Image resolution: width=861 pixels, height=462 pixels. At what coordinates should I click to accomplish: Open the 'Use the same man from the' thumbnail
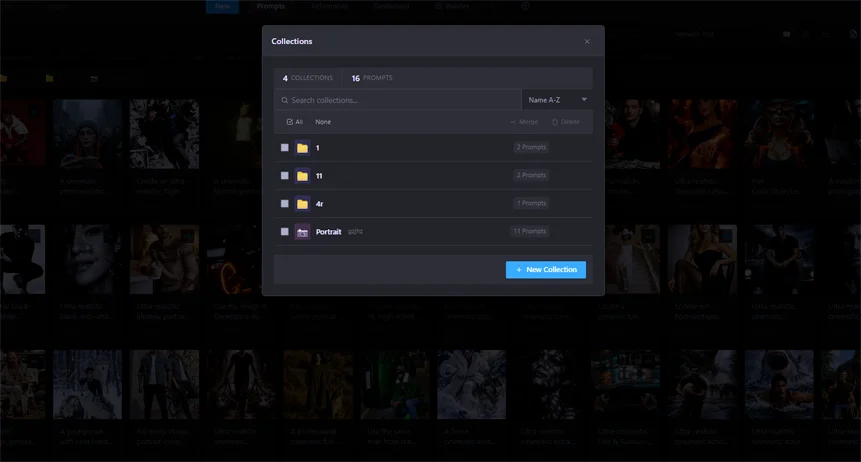point(395,385)
